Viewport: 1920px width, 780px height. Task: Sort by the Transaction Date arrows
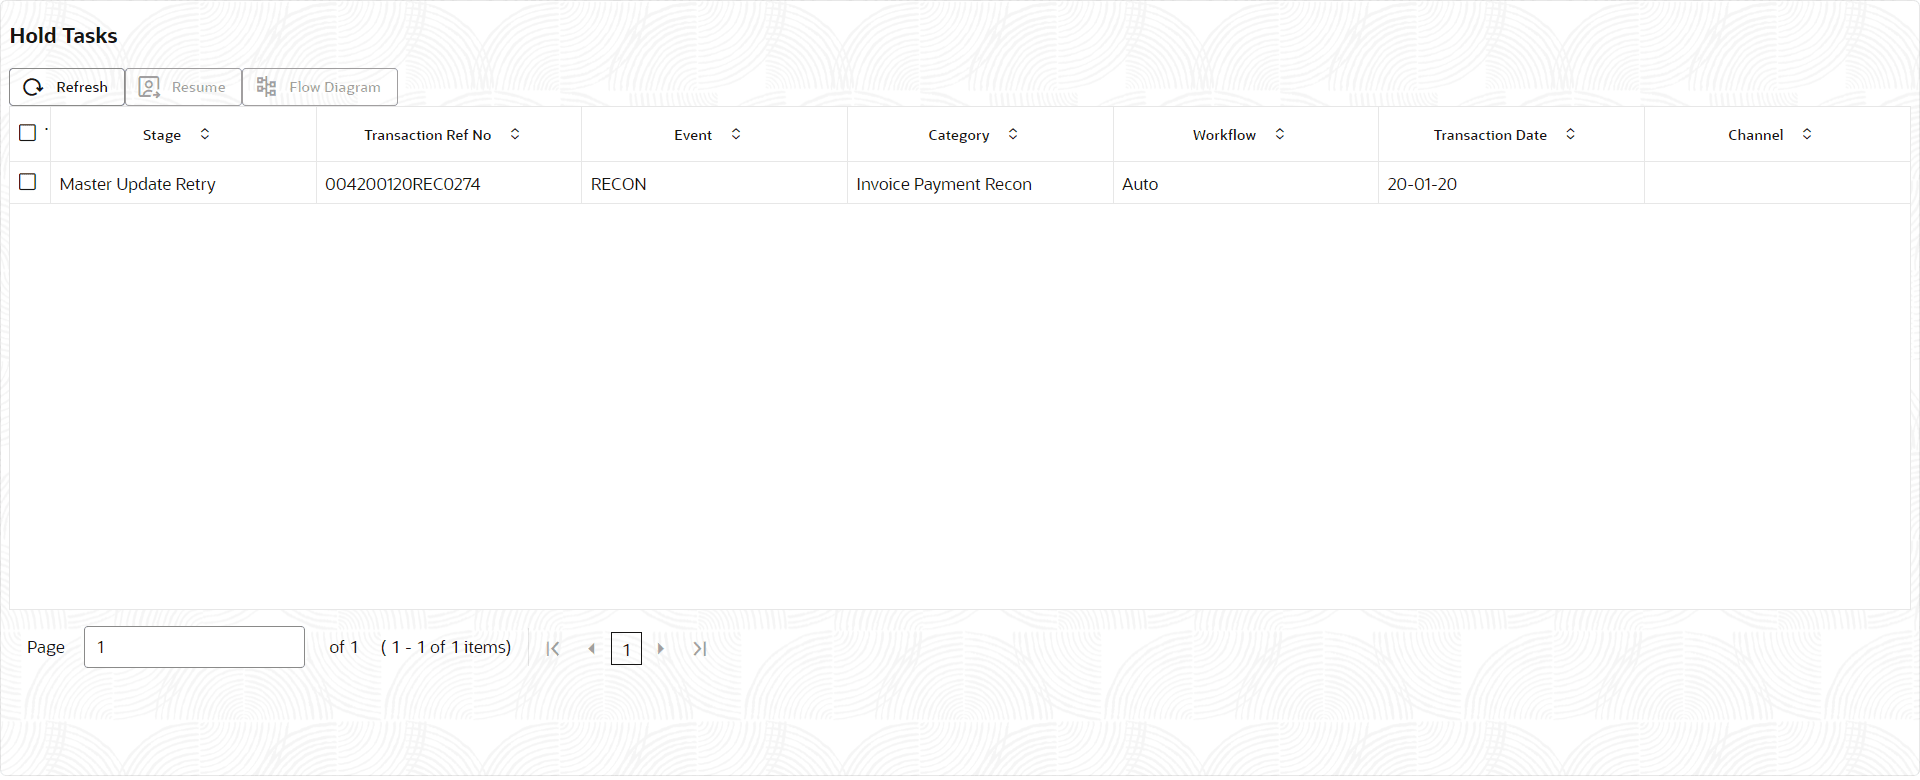pos(1571,134)
